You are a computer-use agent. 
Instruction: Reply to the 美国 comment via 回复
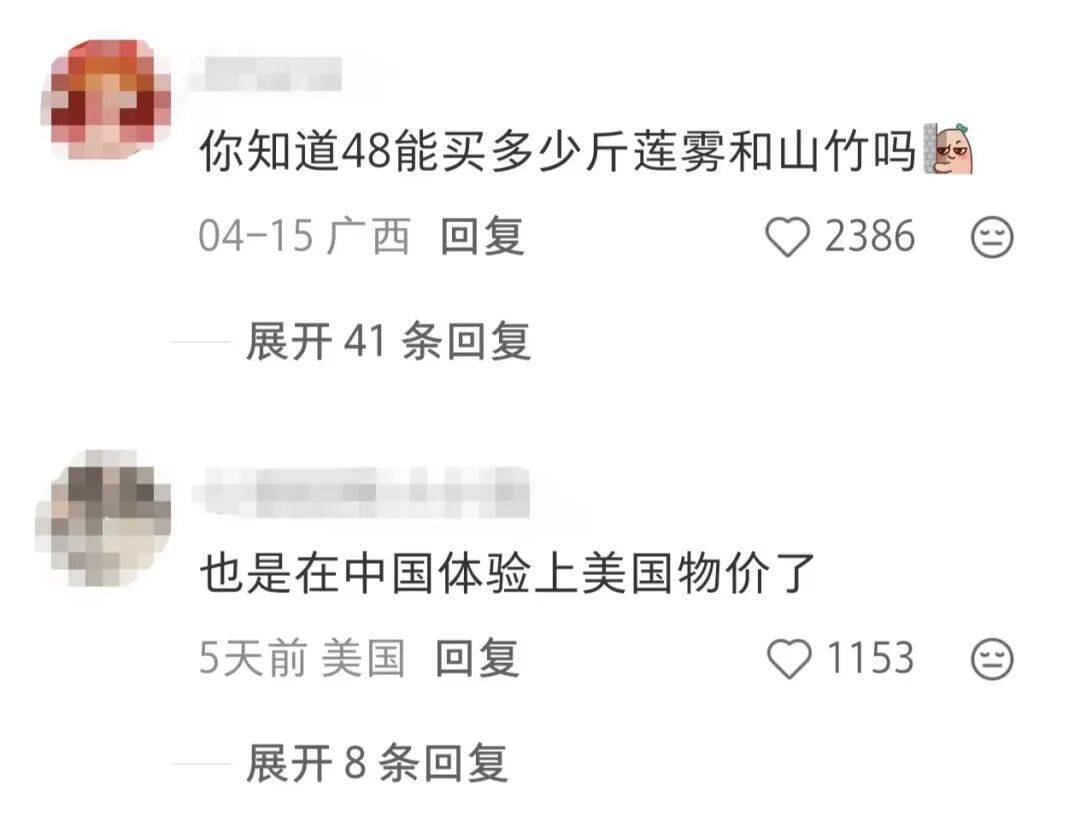click(477, 658)
